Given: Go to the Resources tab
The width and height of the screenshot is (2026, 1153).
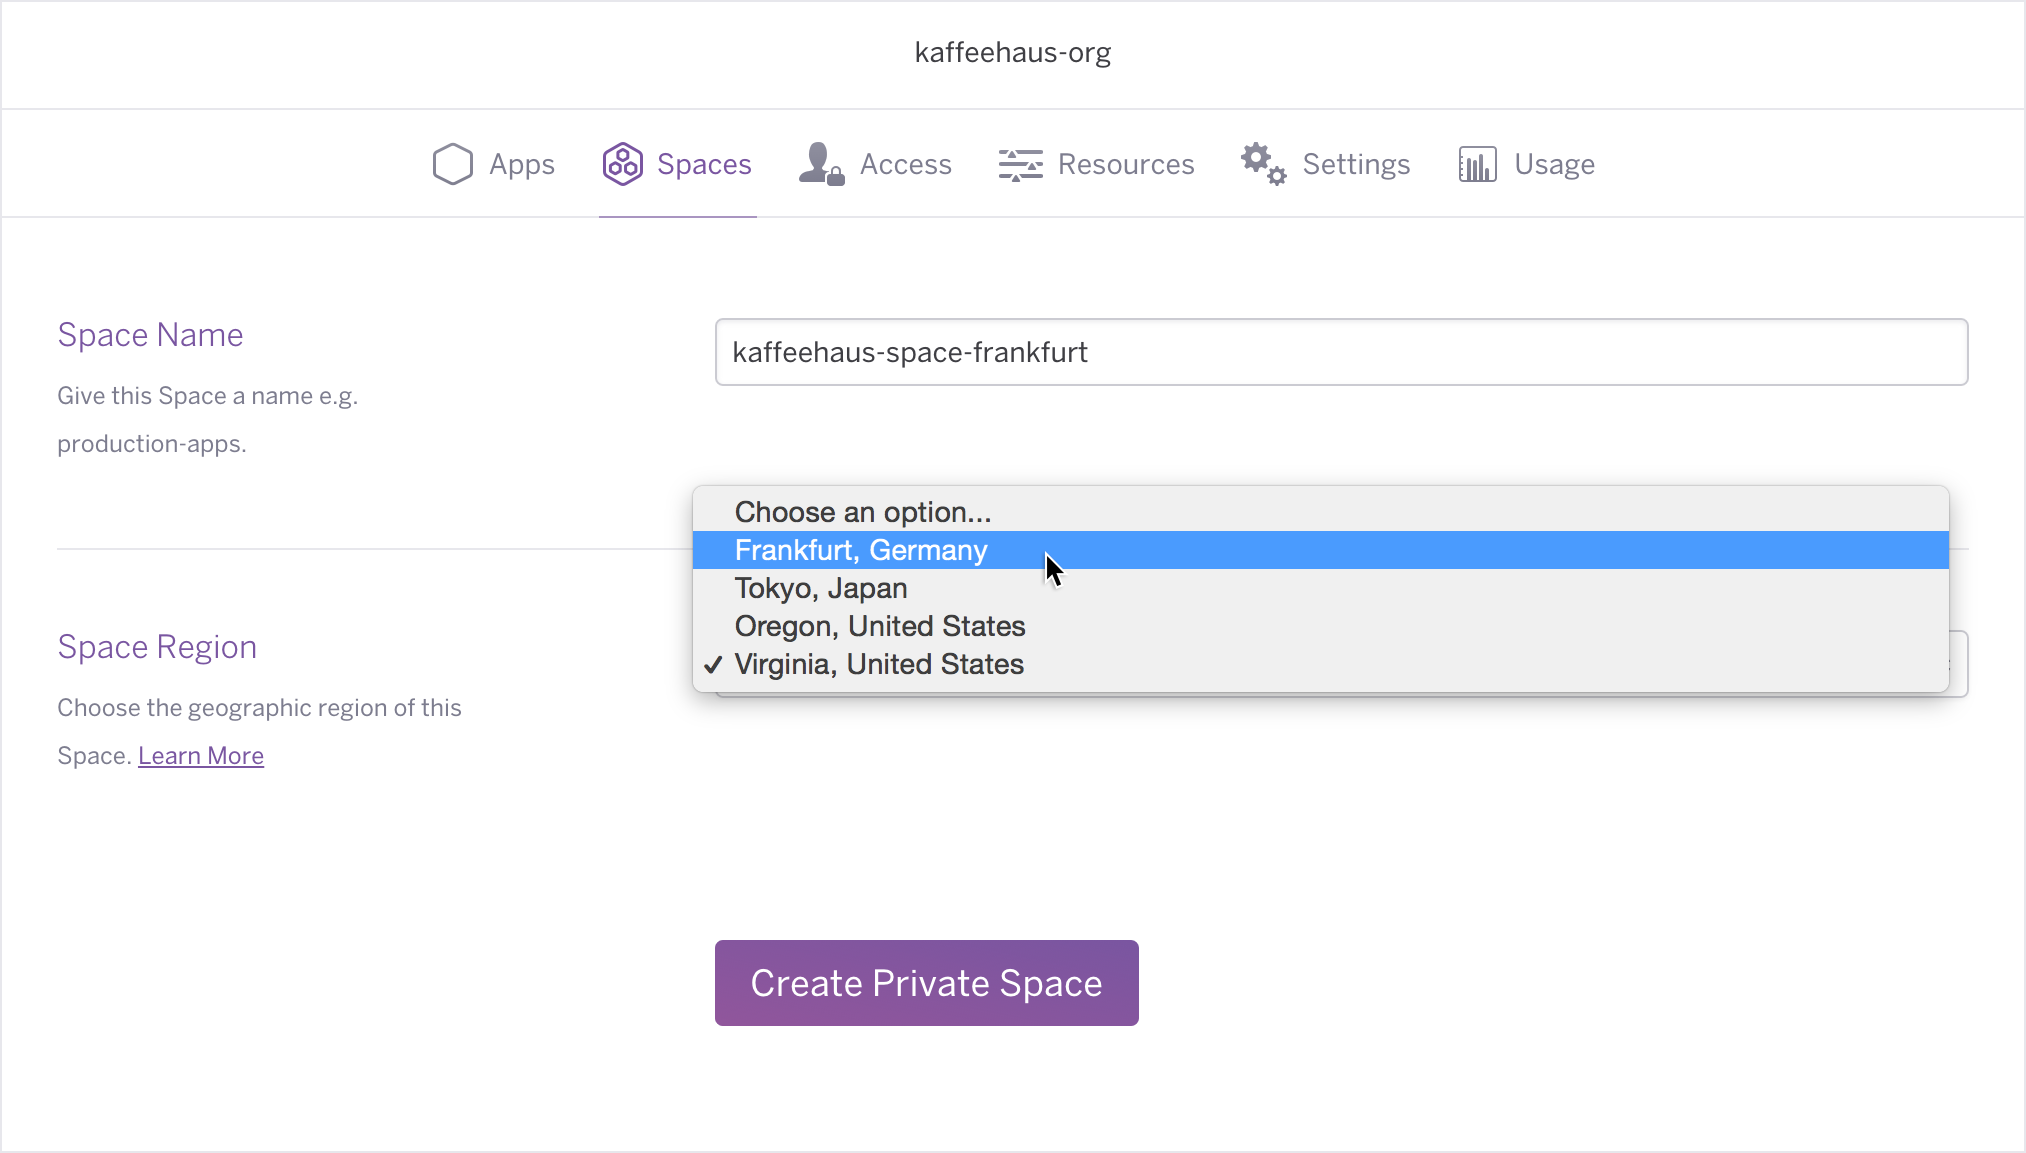Looking at the screenshot, I should [1126, 164].
